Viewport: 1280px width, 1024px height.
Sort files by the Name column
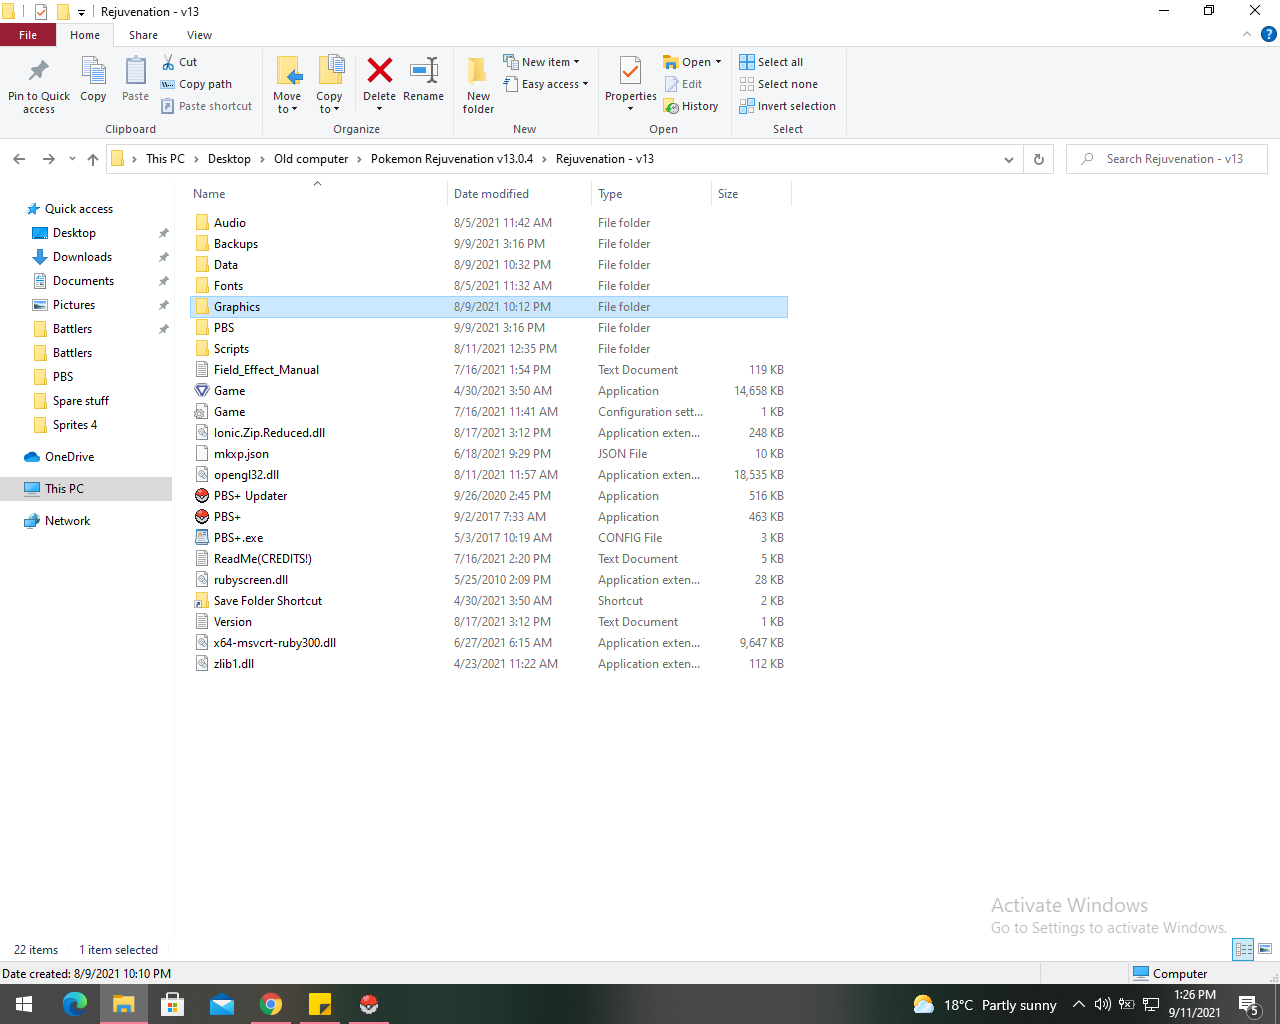pyautogui.click(x=318, y=194)
